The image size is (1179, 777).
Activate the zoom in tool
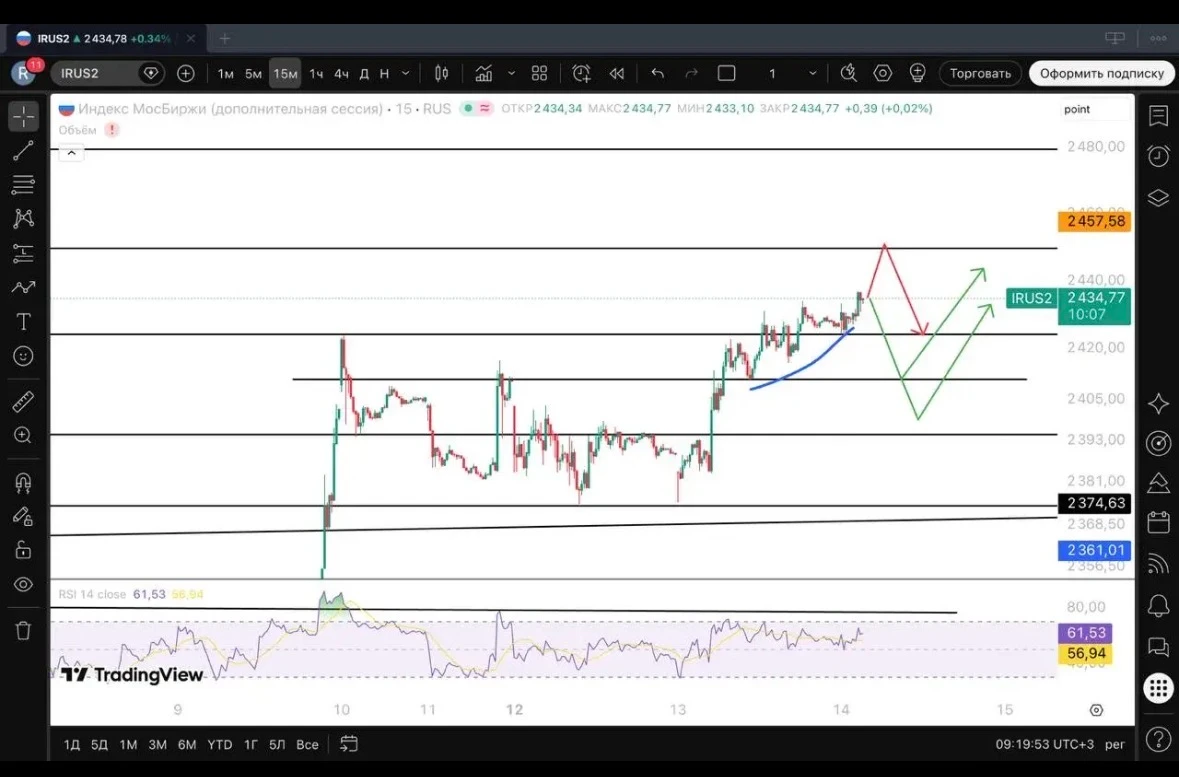coord(23,436)
